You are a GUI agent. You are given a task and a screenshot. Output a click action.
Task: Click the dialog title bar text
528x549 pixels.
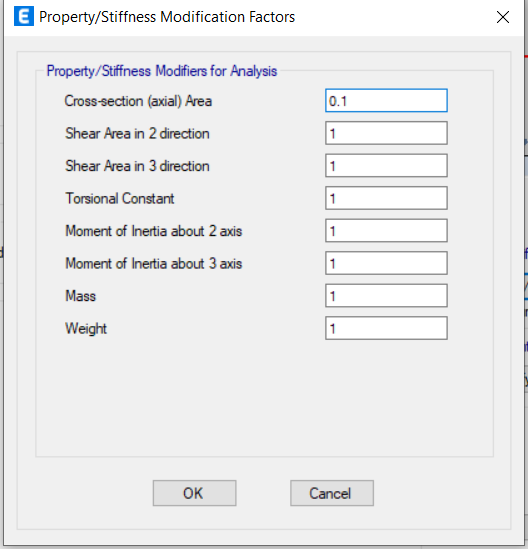(167, 17)
